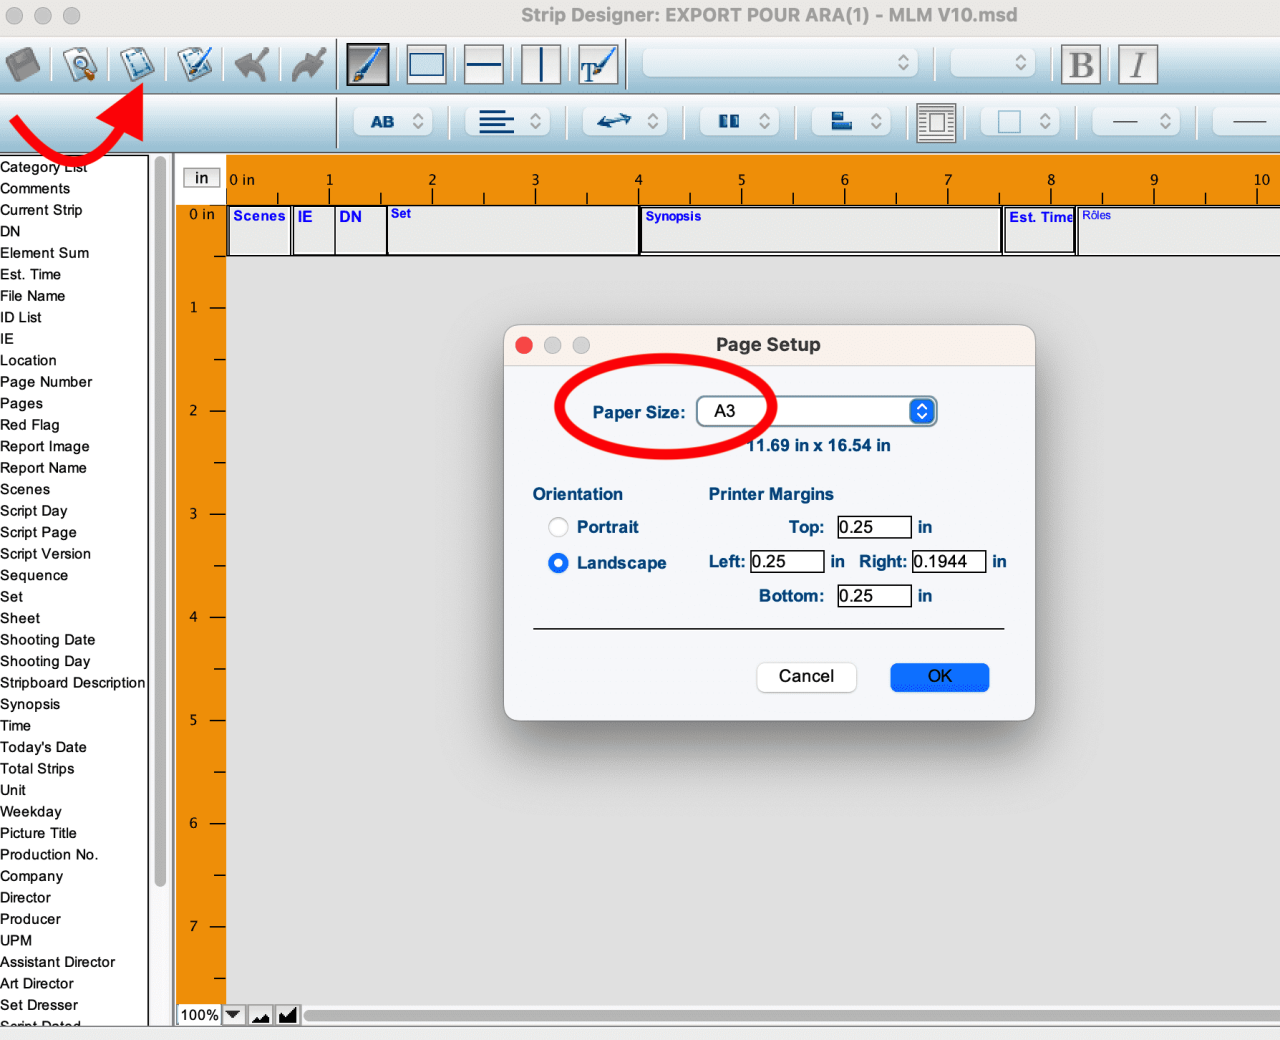Click OK in Page Setup
This screenshot has height=1040, width=1280.
tap(939, 677)
